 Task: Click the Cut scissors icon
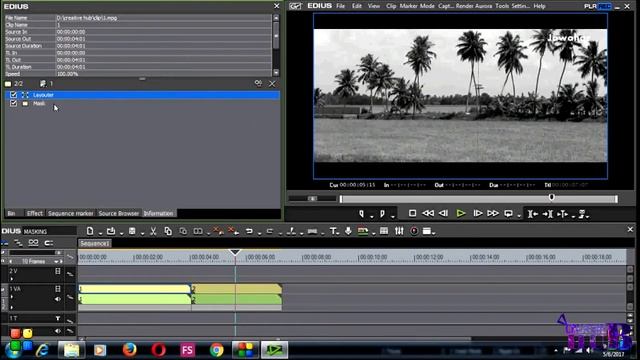pyautogui.click(x=153, y=231)
